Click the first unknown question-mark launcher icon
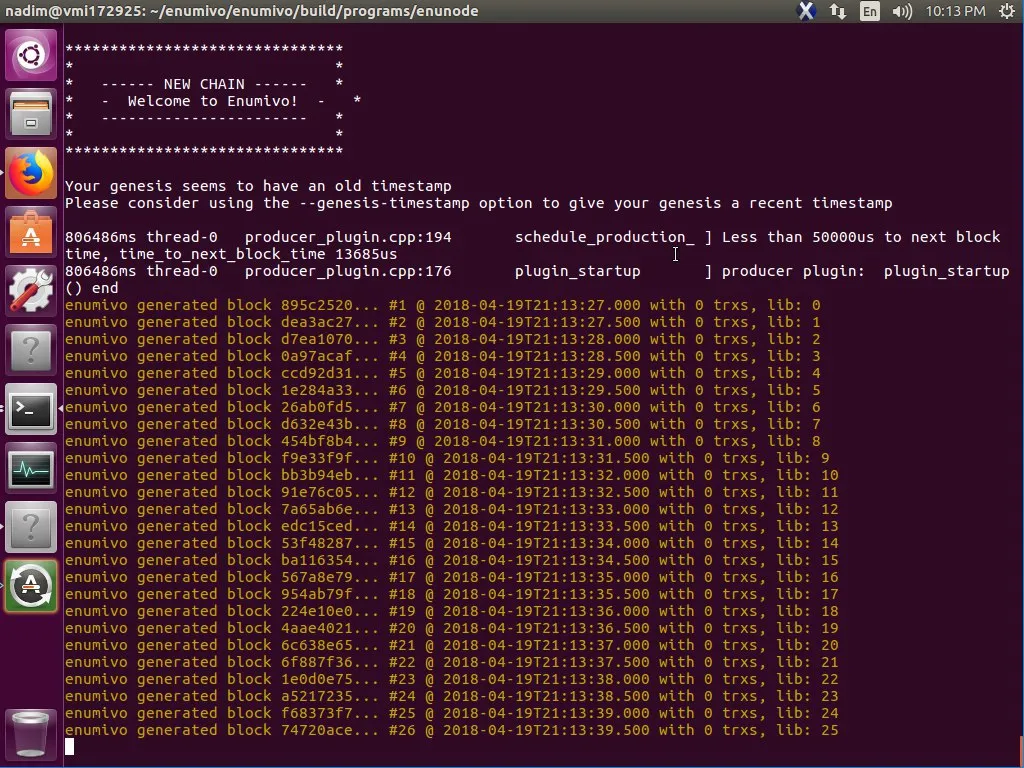This screenshot has height=768, width=1024. (31, 350)
